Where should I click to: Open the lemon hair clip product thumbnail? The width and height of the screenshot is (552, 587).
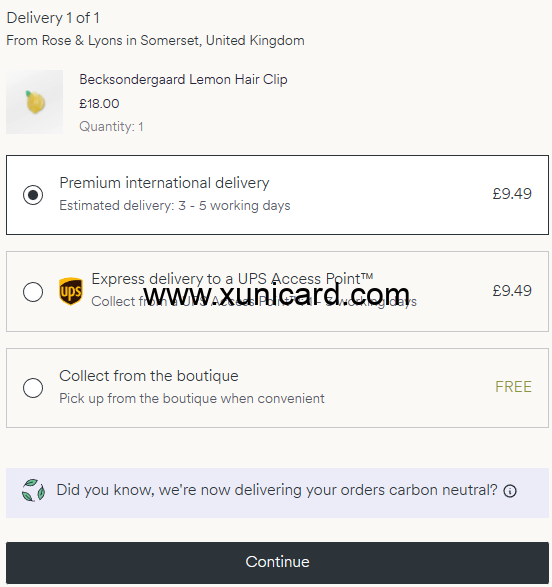tap(34, 102)
